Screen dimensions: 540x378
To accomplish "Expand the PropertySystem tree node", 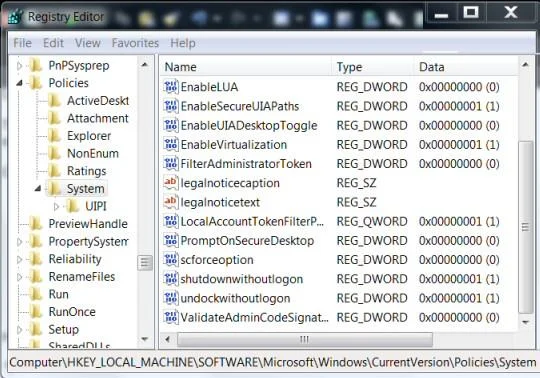I will click(20, 242).
